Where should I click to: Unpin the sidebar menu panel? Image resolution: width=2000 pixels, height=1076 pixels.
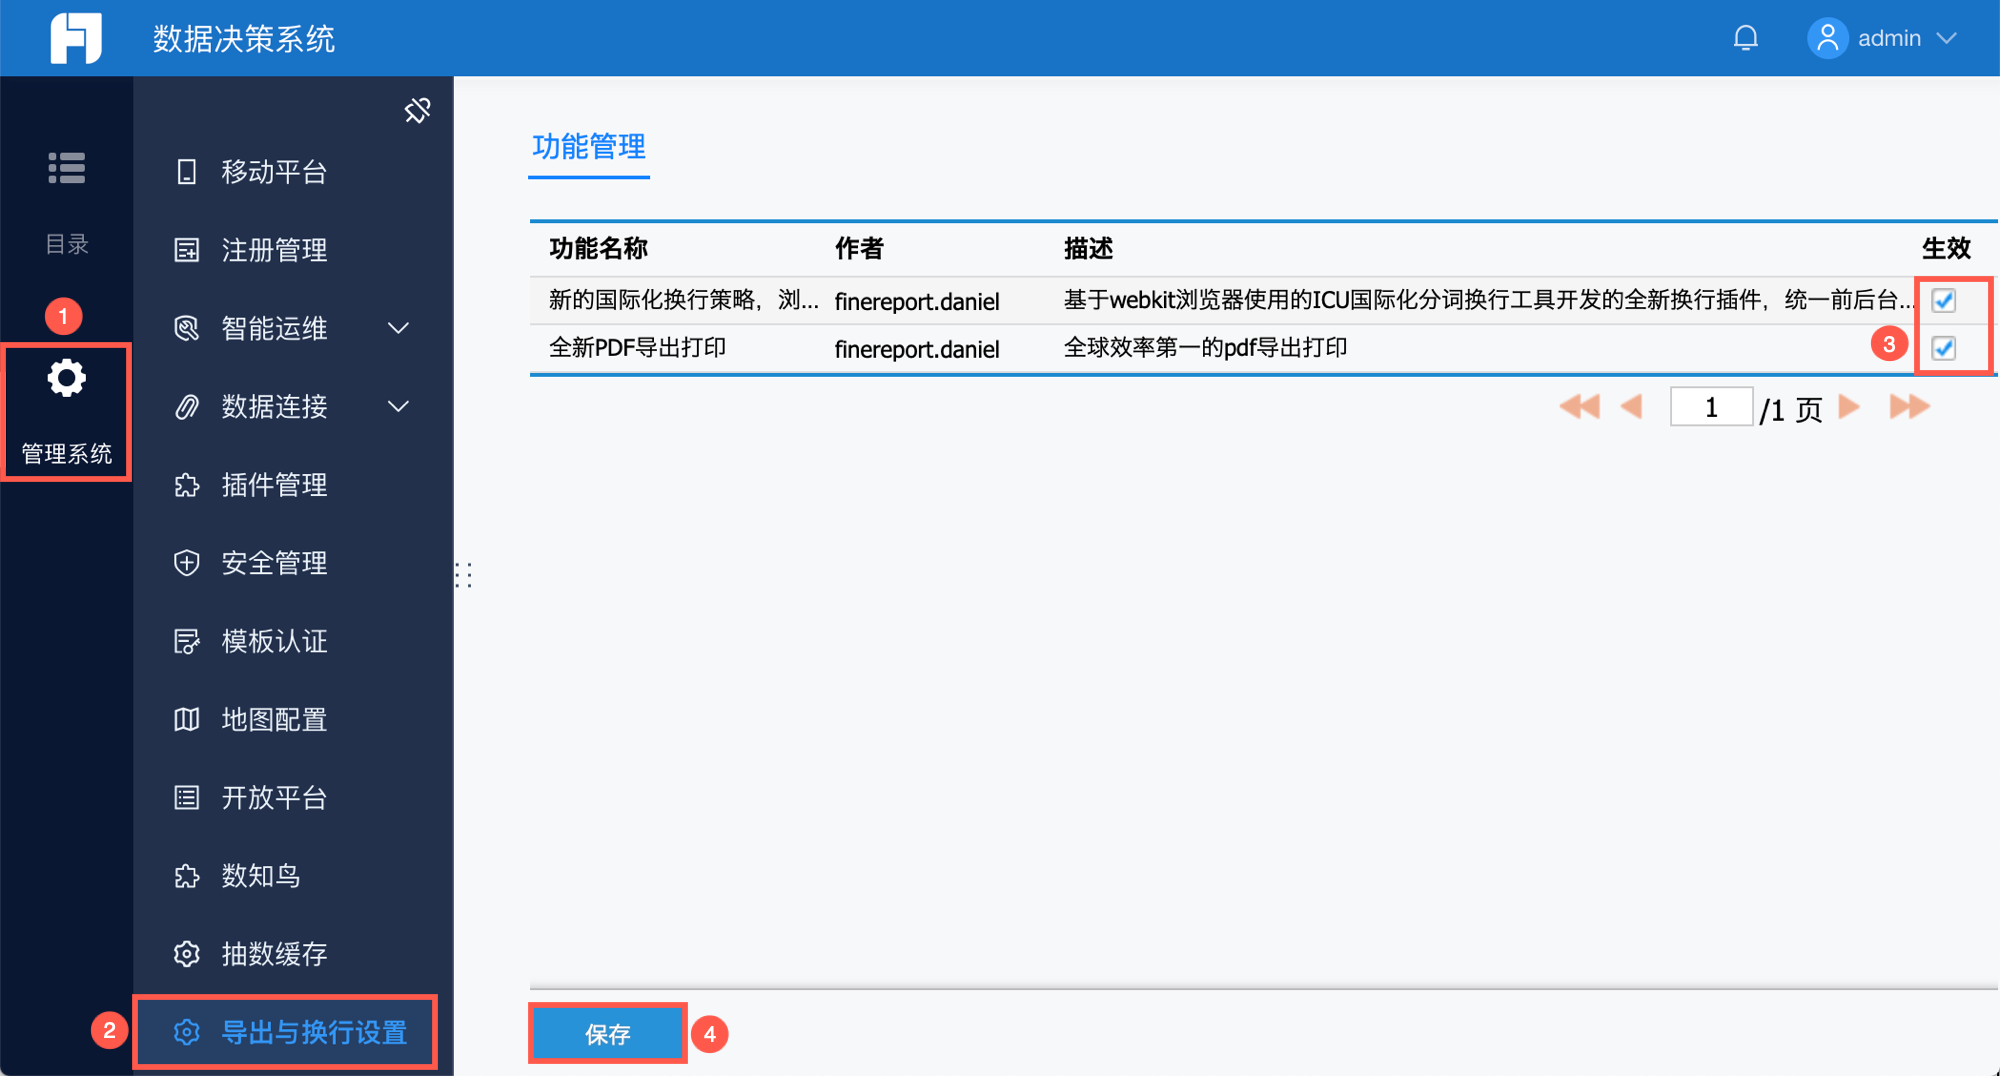[417, 110]
